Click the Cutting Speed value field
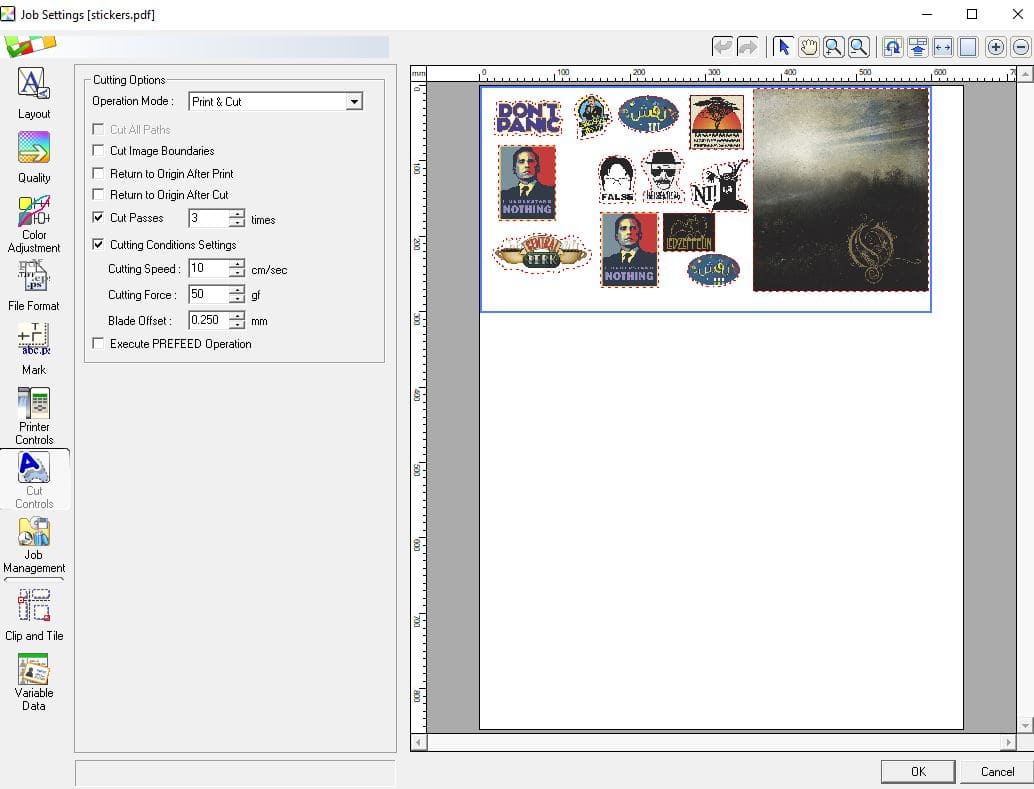Screen dimensions: 1034x789 point(209,268)
